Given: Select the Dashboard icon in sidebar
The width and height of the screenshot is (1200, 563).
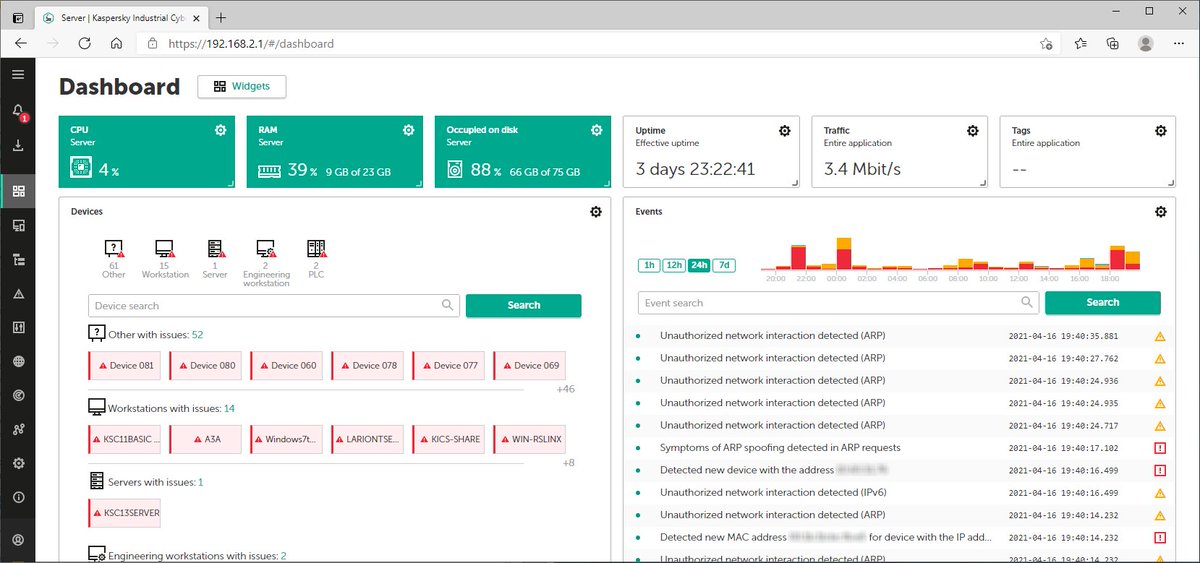Looking at the screenshot, I should click(x=17, y=191).
